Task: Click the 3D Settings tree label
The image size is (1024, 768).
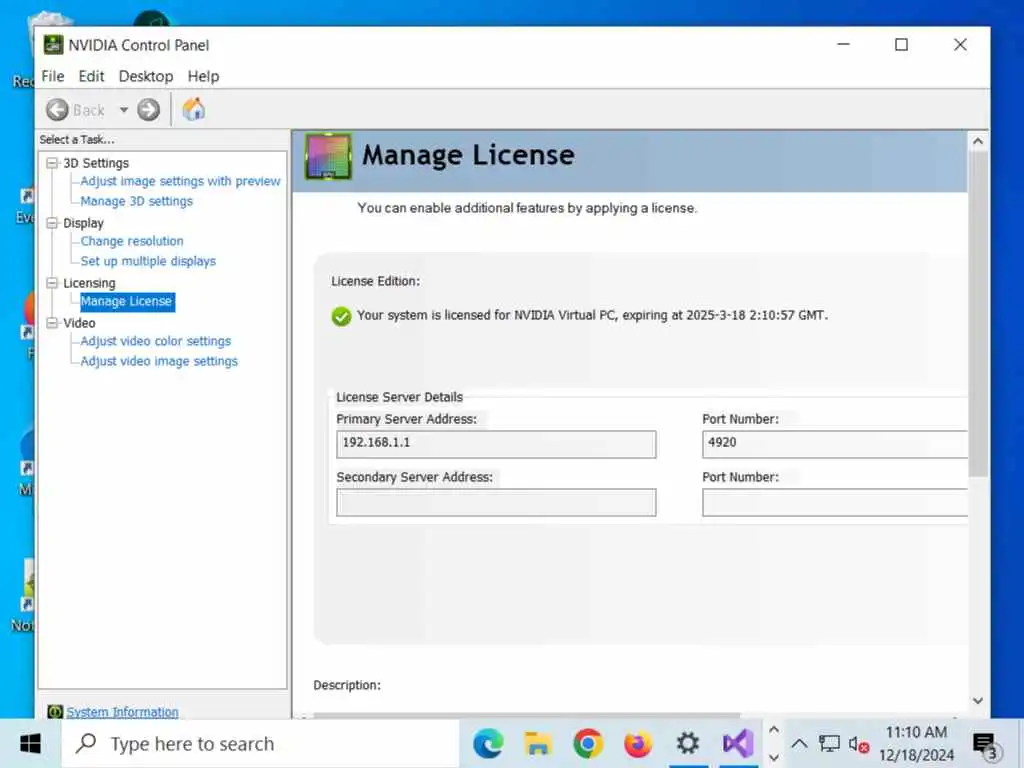Action: click(x=96, y=163)
